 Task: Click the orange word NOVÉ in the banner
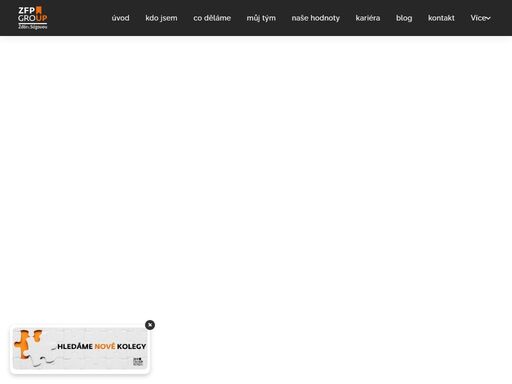(105, 347)
